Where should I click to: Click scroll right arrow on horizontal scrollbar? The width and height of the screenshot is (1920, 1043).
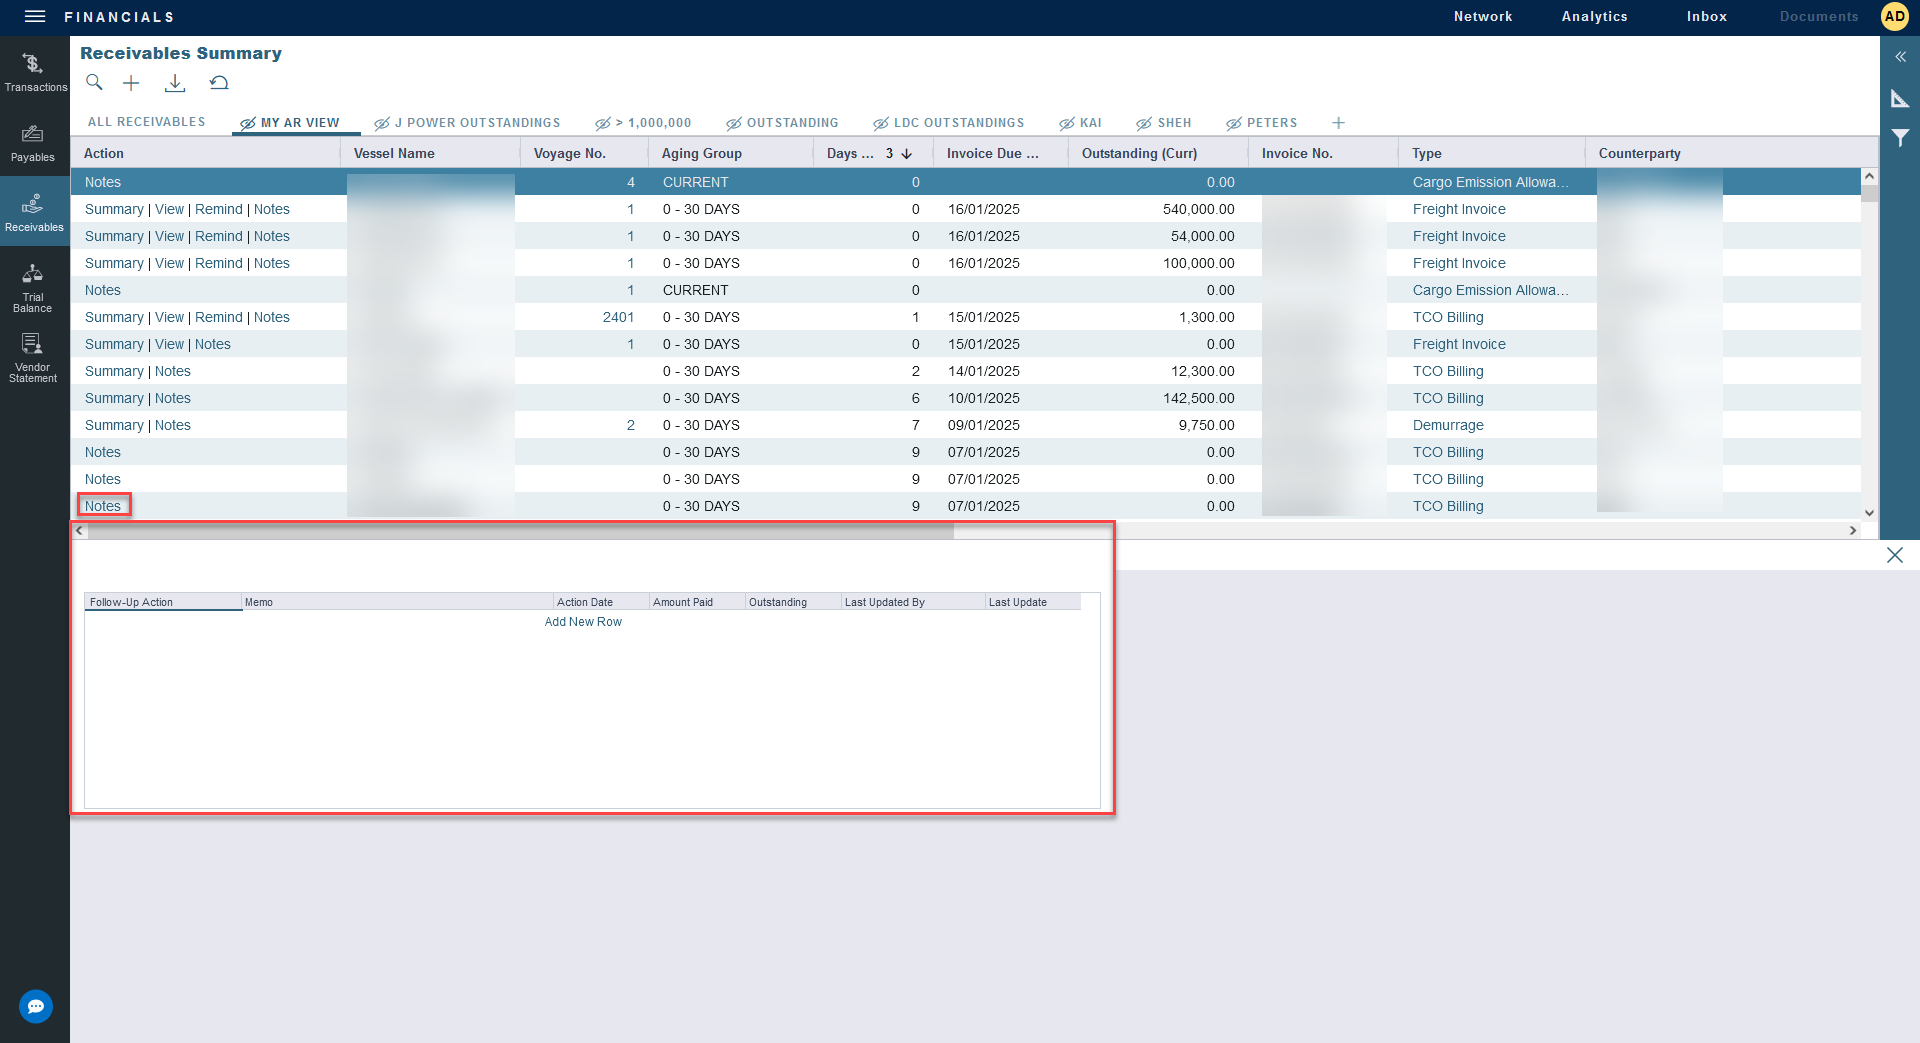pos(1852,531)
